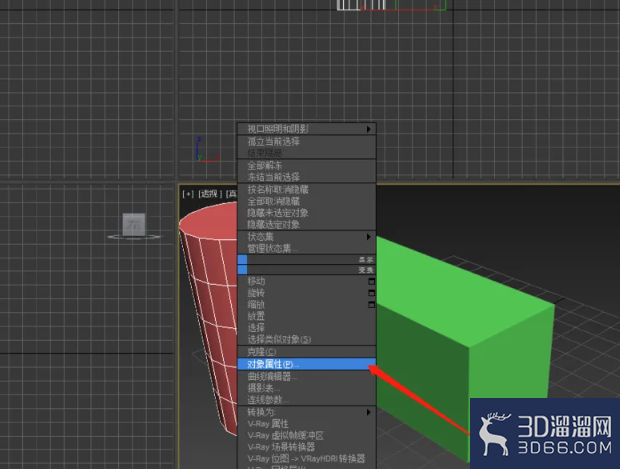Image resolution: width=620 pixels, height=469 pixels.
Task: Open 管理状态集... menu entry
Action: click(306, 248)
